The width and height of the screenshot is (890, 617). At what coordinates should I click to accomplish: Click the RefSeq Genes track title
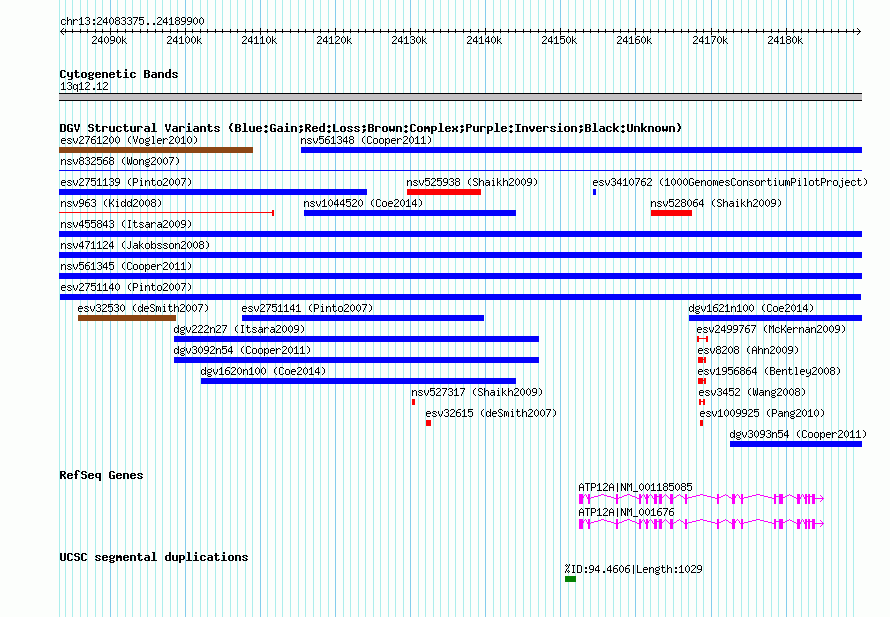coord(101,475)
